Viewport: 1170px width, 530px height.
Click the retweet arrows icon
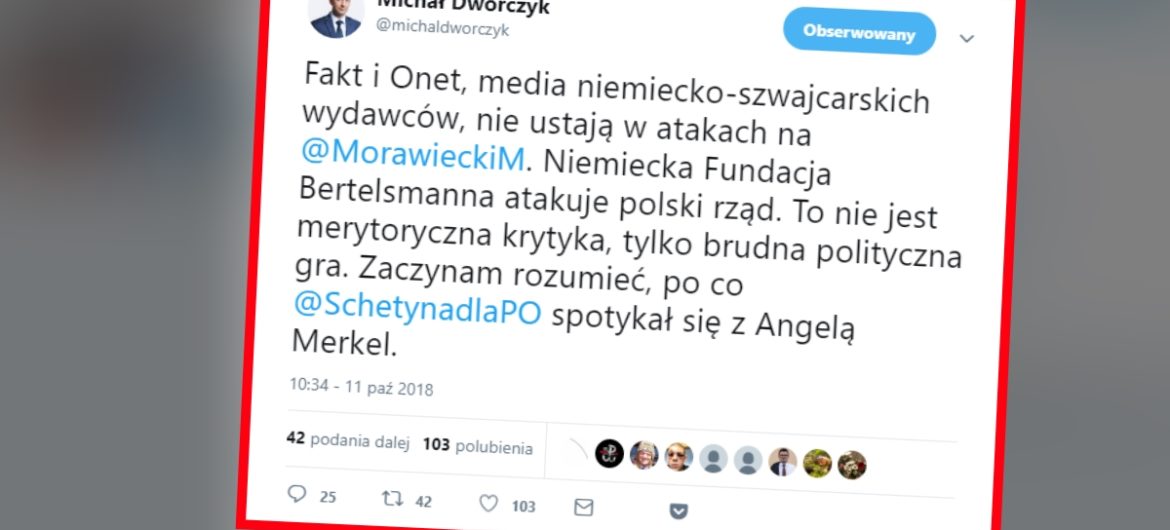pos(392,499)
